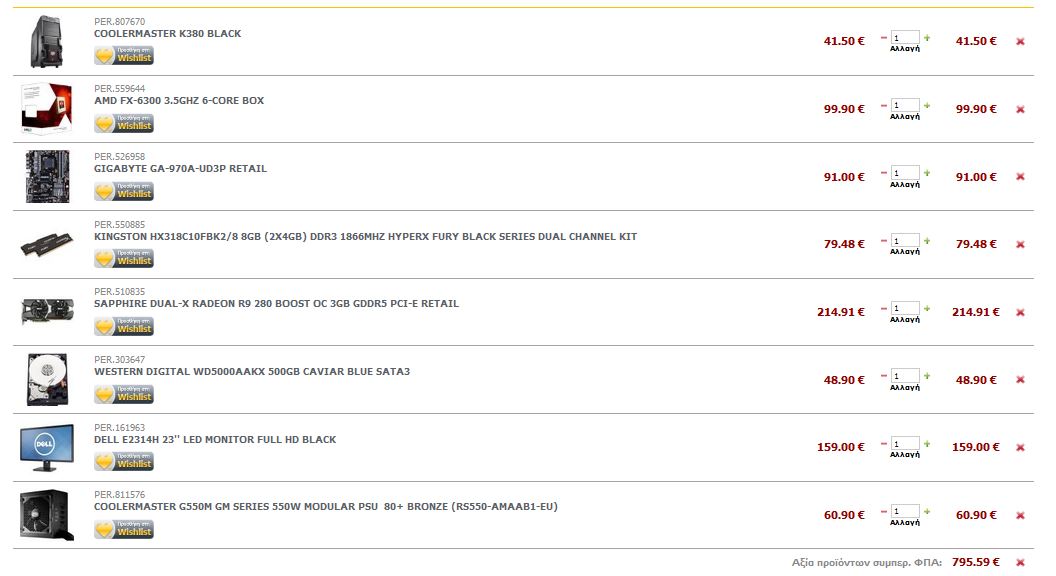Click quantity field for SAPPHIRE Radeon card
This screenshot has width=1056, height=576.
pyautogui.click(x=905, y=309)
